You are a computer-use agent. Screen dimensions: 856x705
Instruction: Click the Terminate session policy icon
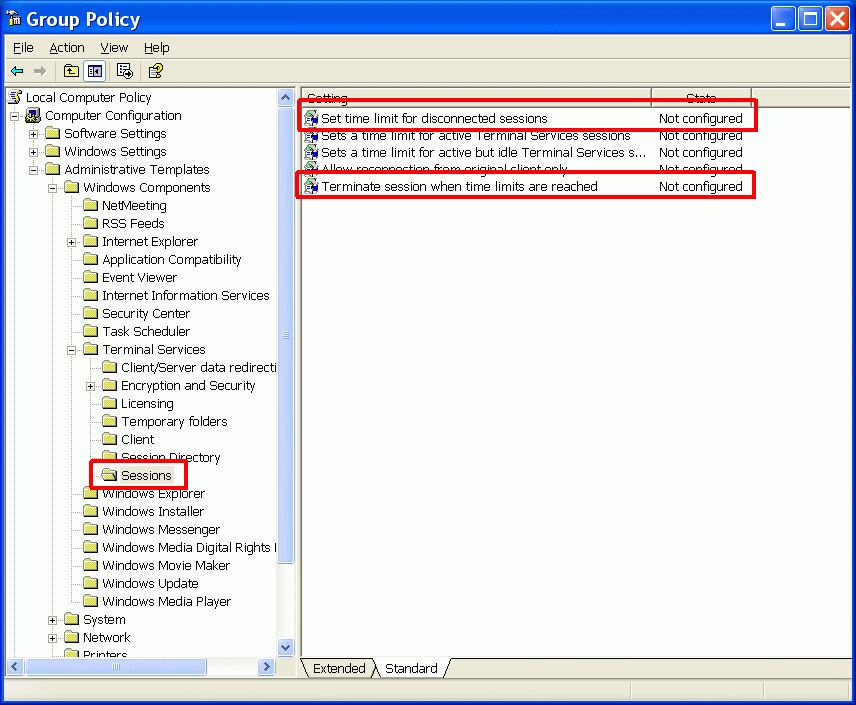(311, 186)
